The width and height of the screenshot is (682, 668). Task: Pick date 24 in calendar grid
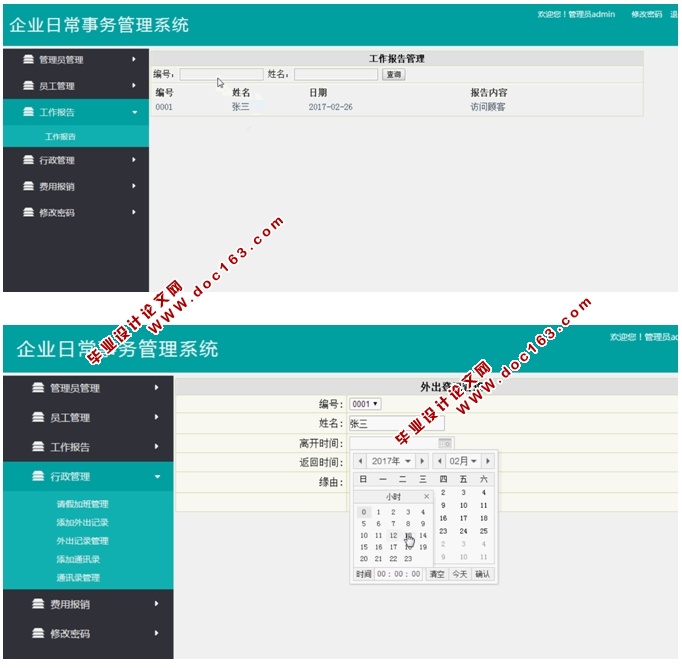[x=463, y=531]
